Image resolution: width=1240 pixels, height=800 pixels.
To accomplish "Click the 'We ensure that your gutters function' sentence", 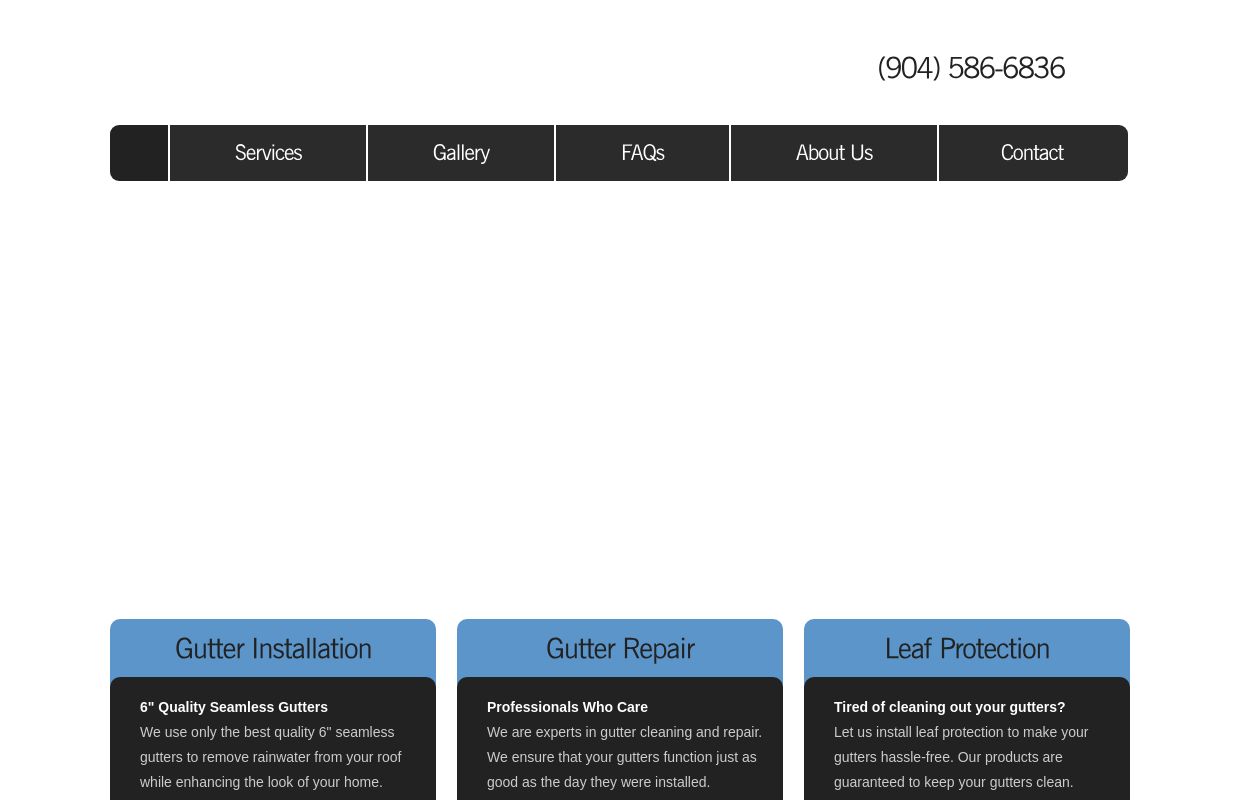I will (x=621, y=757).
